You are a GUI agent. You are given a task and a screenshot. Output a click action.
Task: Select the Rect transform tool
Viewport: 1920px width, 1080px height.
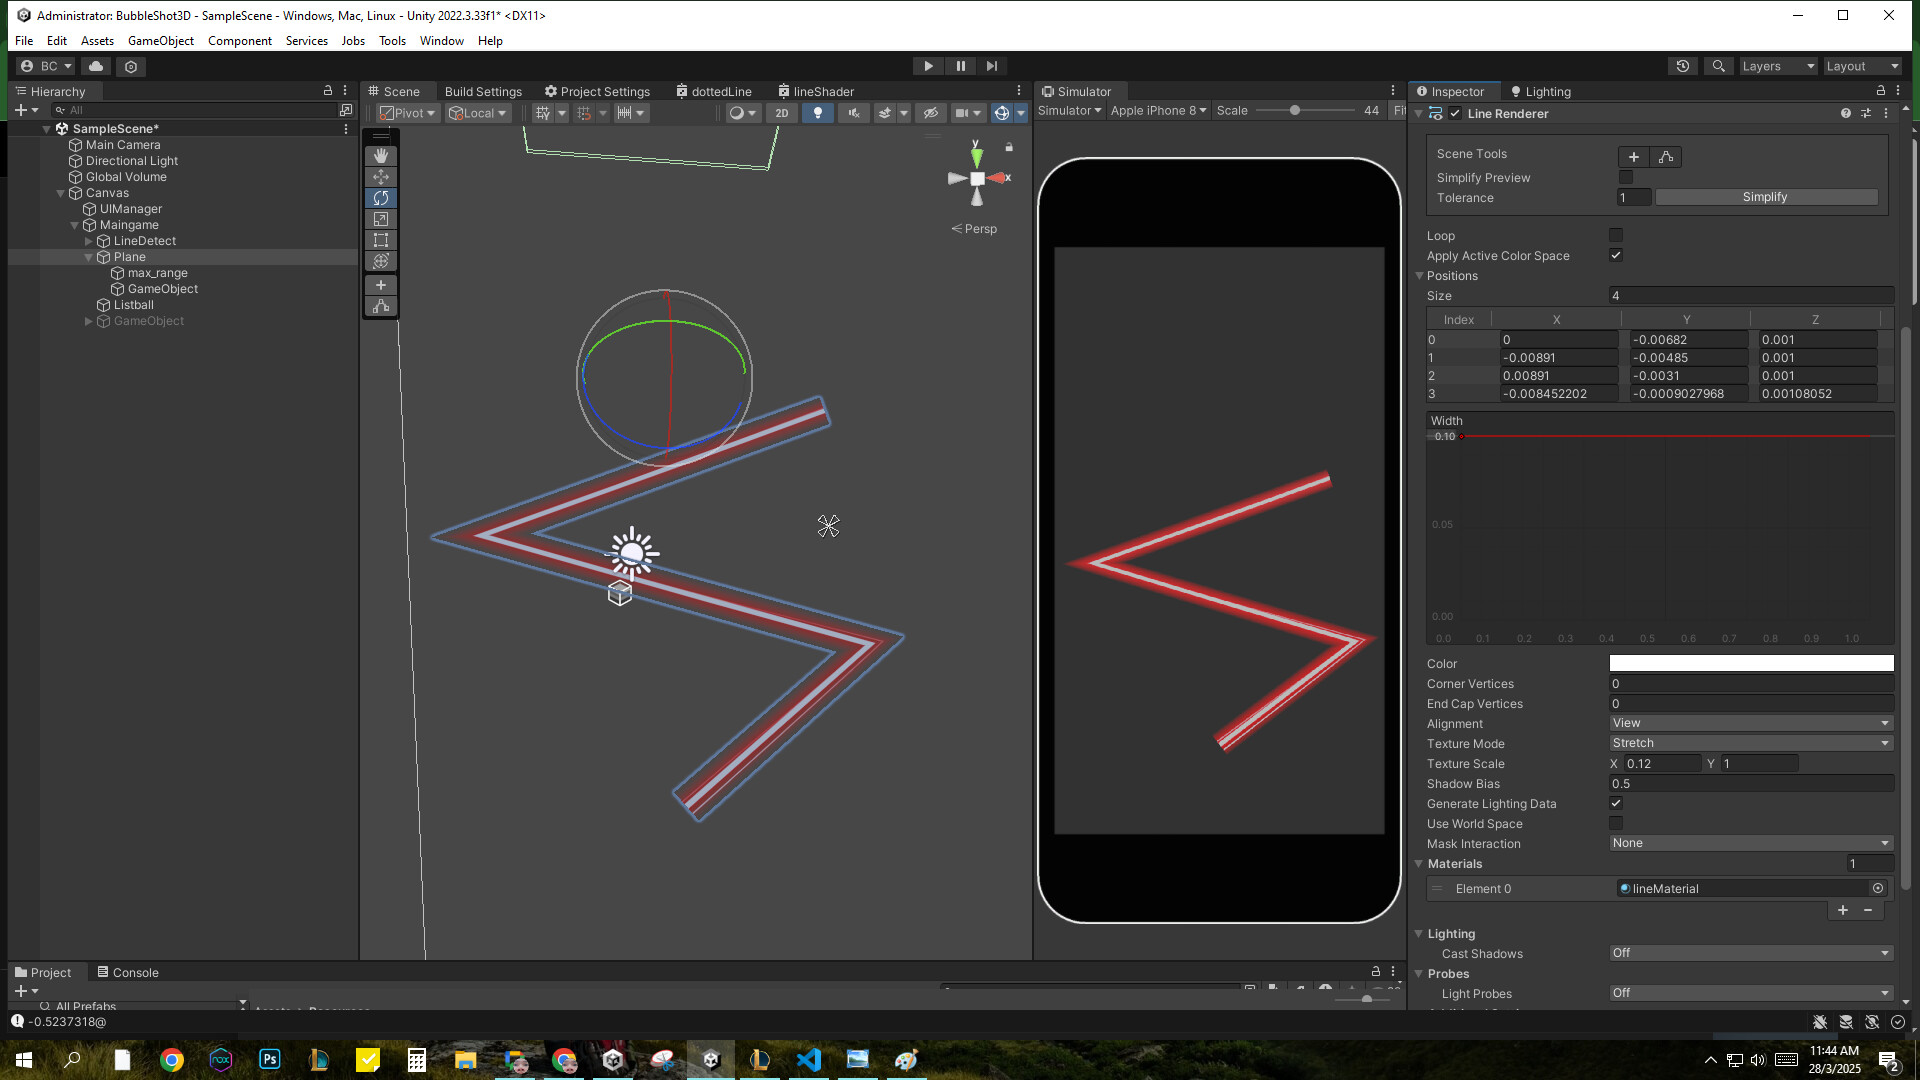(381, 240)
